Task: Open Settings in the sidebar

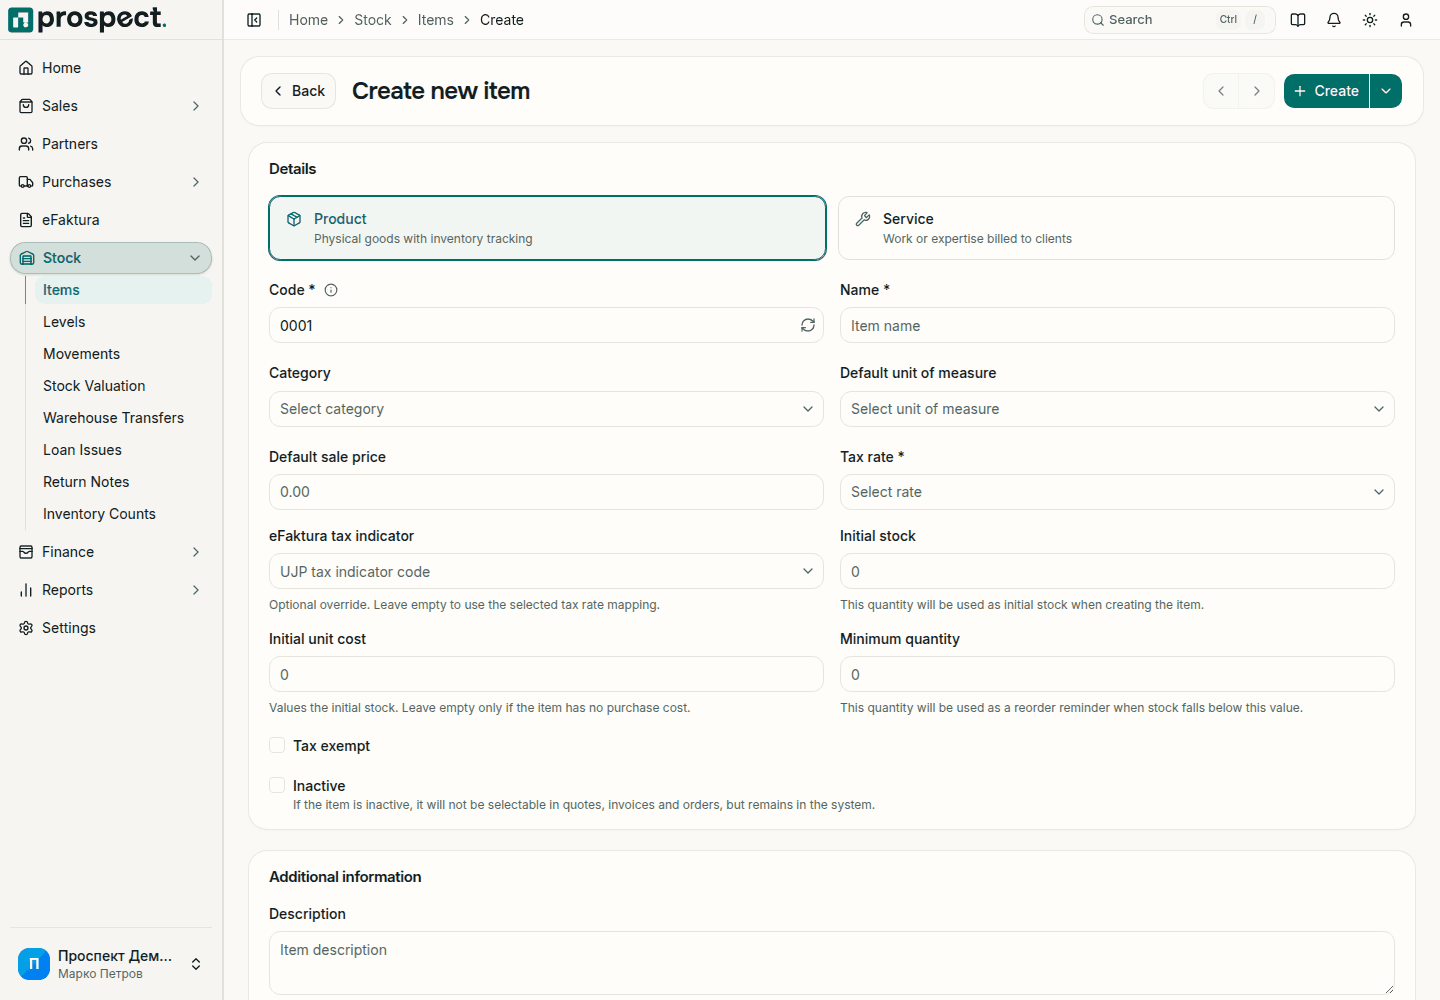Action: pyautogui.click(x=111, y=628)
